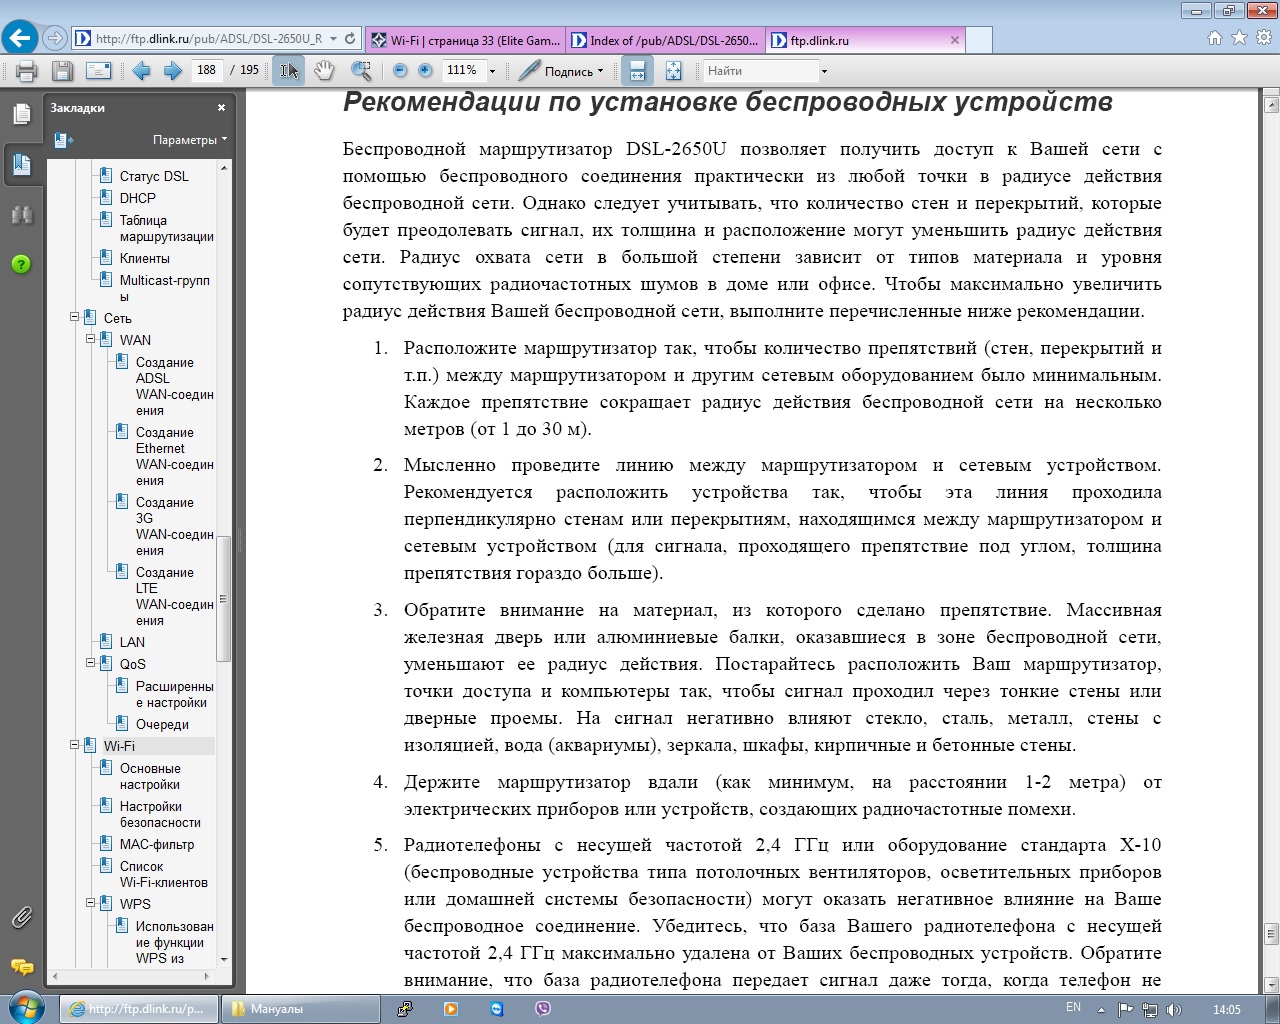The height and width of the screenshot is (1024, 1280).
Task: Click the marquee zoom magnifier tool
Action: 361,71
